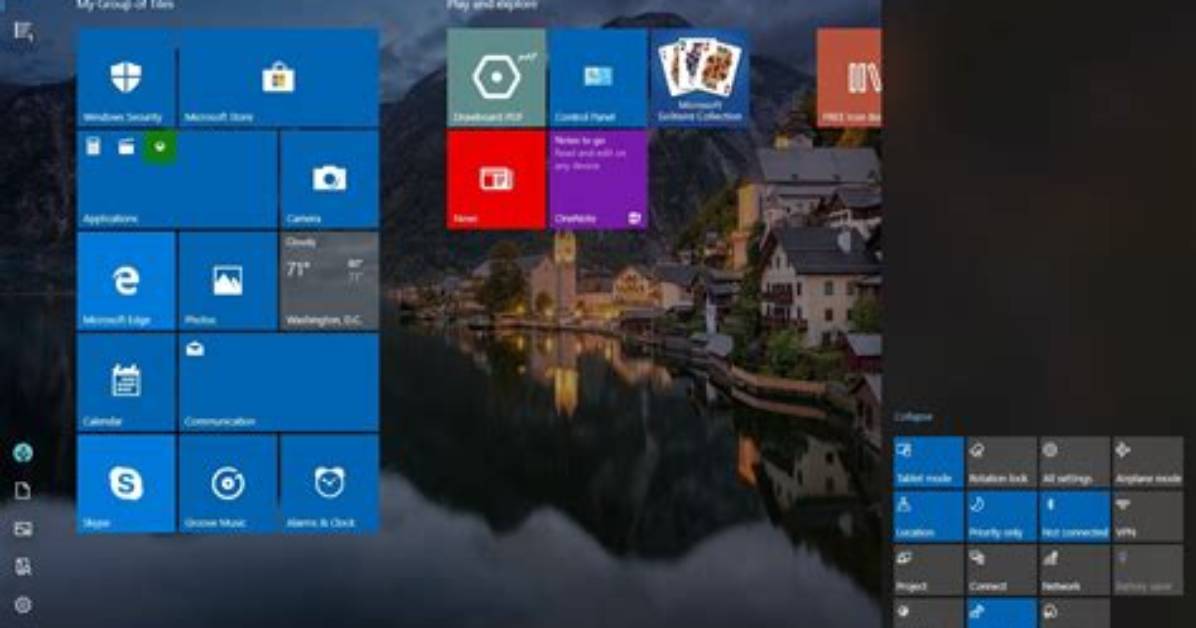Open the Control Panel tile
1196x628 pixels.
coord(598,78)
